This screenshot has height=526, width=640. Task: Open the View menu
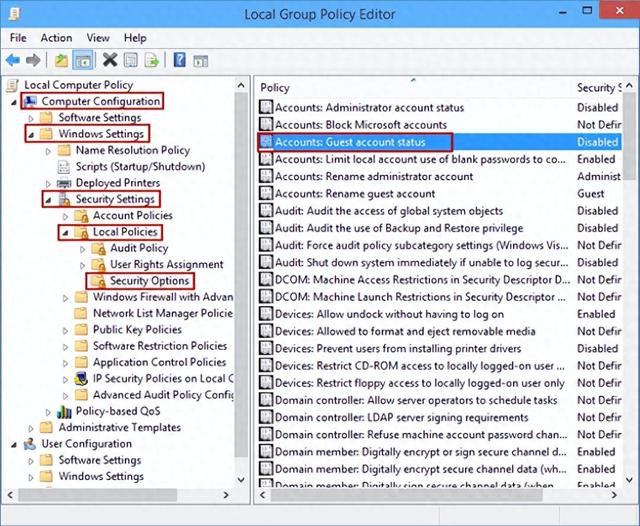(98, 38)
